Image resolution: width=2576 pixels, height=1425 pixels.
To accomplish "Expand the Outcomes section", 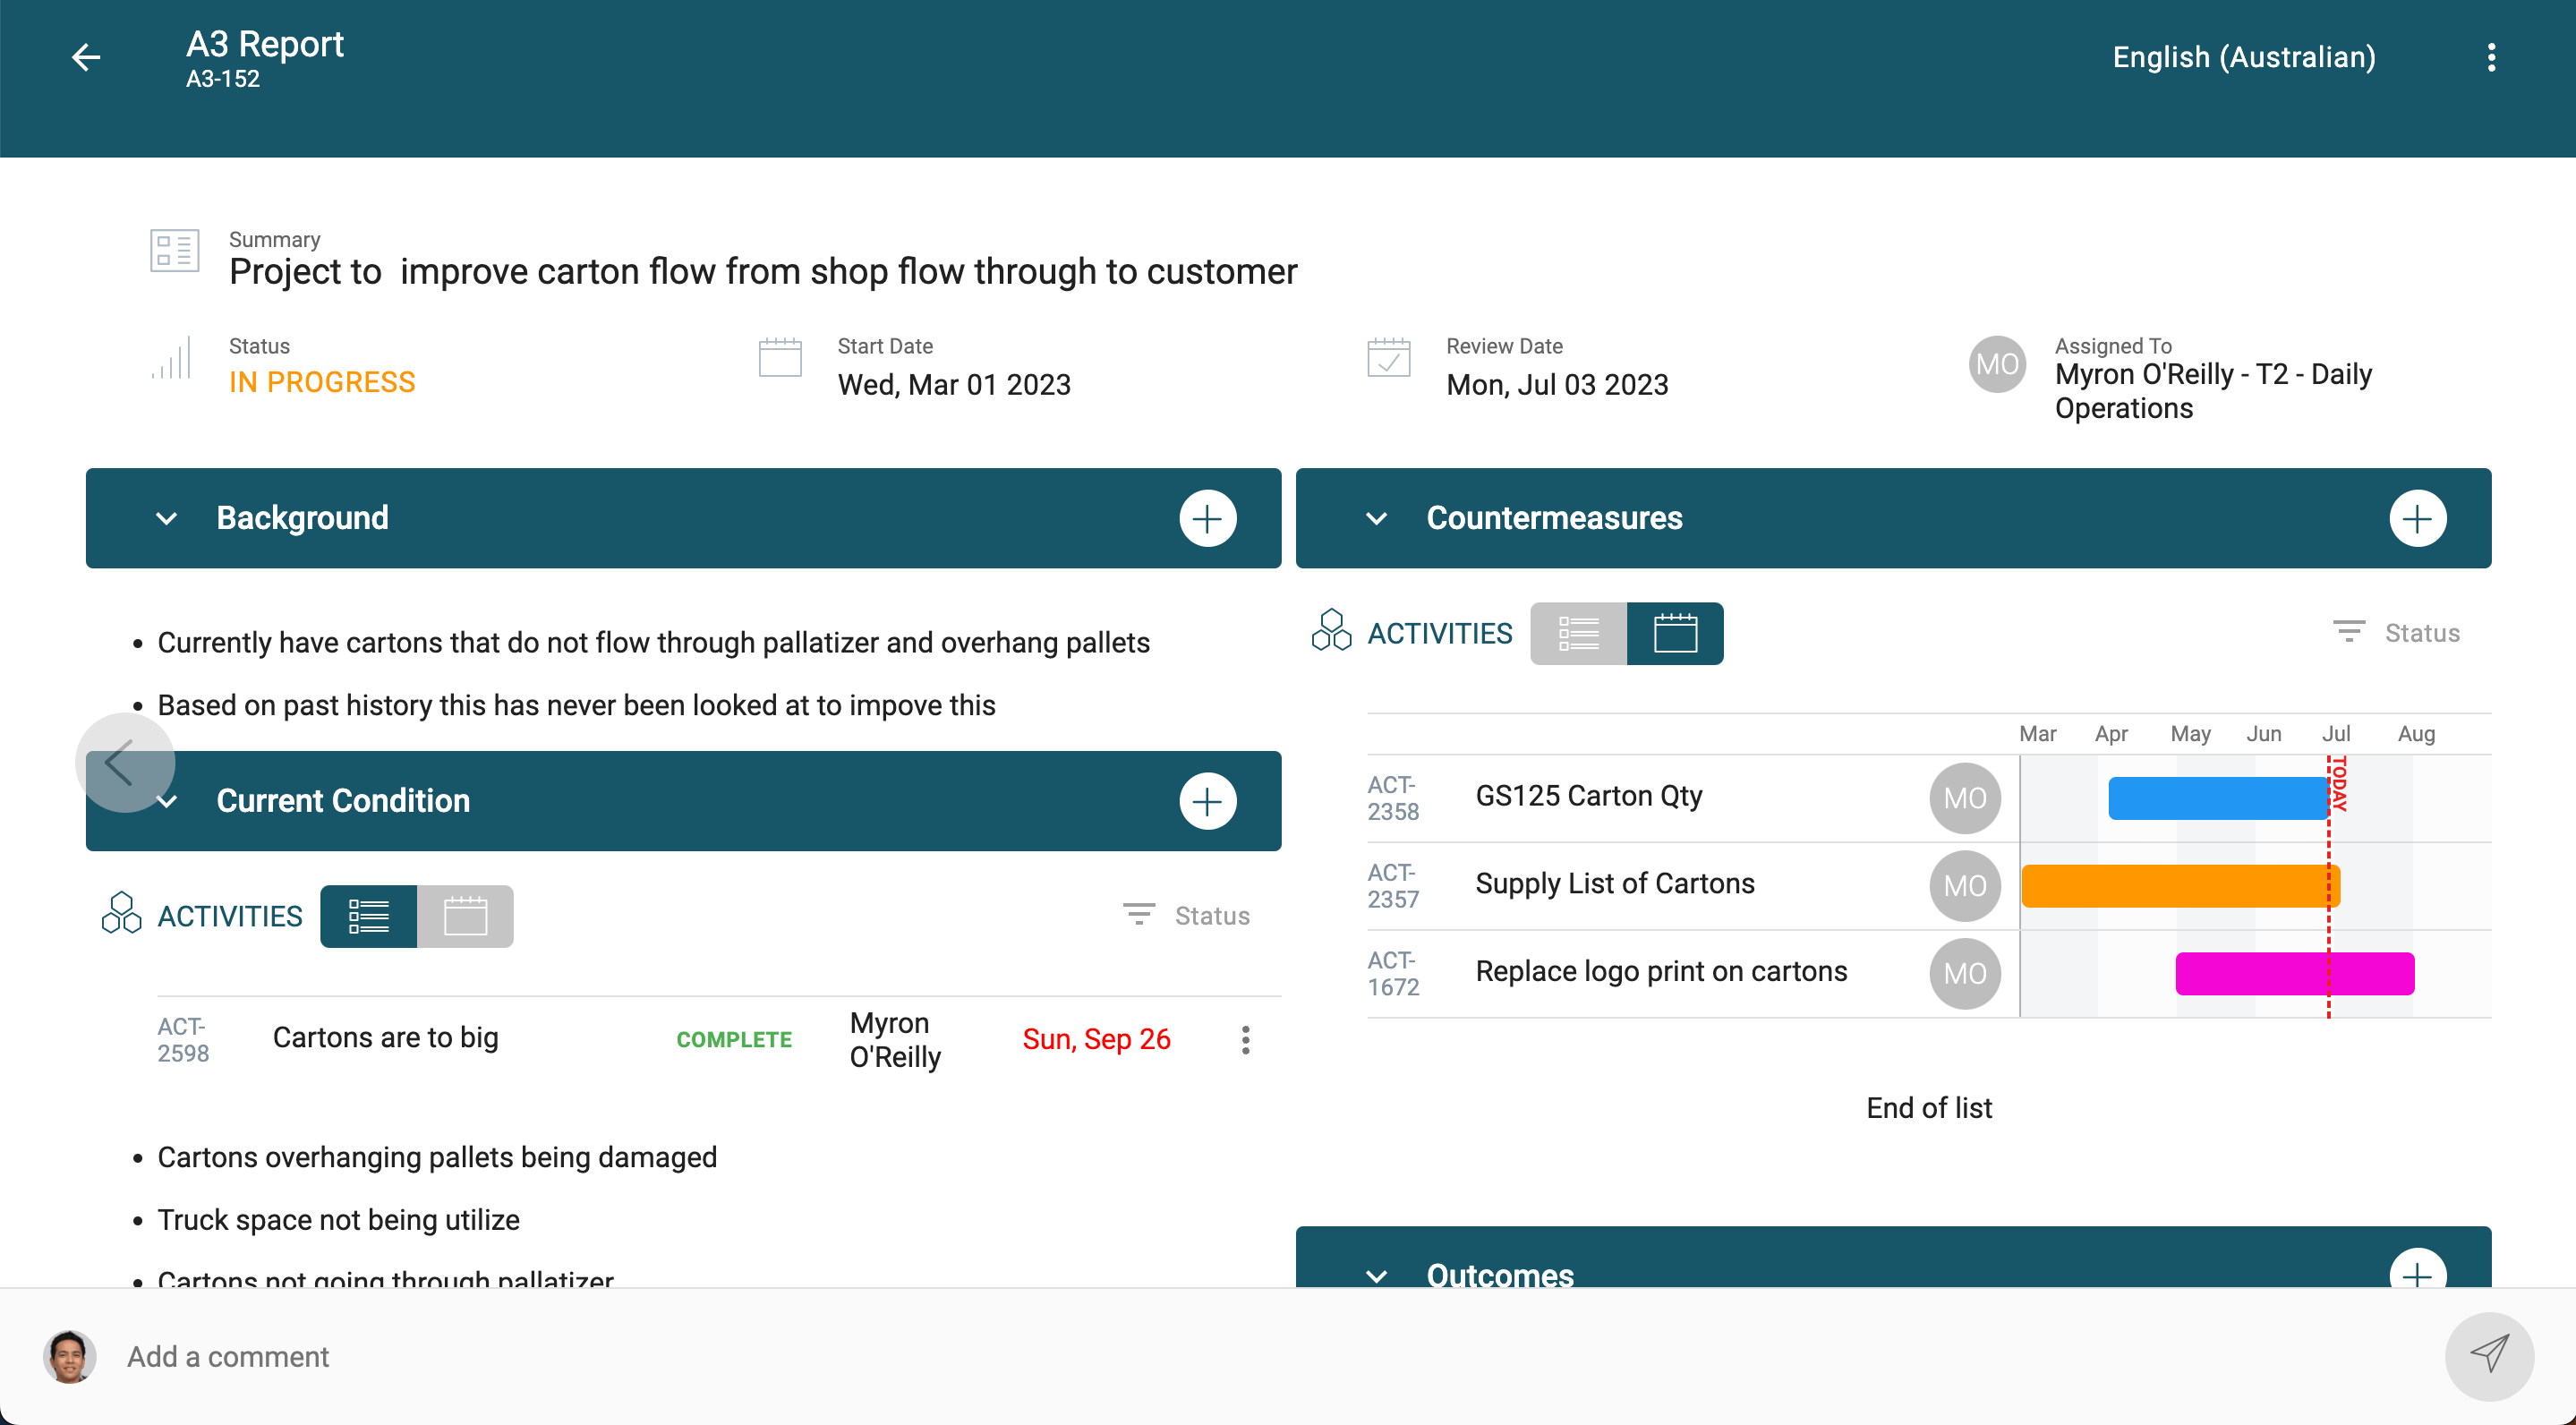I will click(1377, 1276).
